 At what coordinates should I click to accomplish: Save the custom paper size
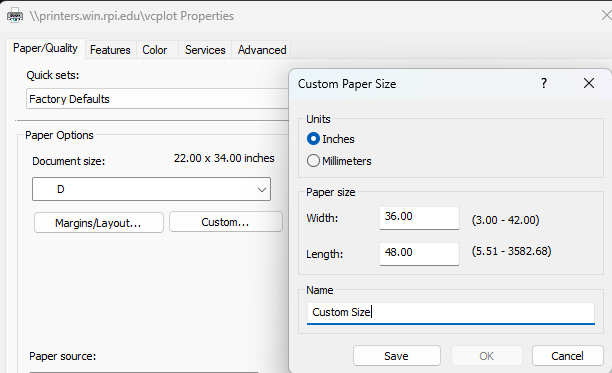click(397, 356)
